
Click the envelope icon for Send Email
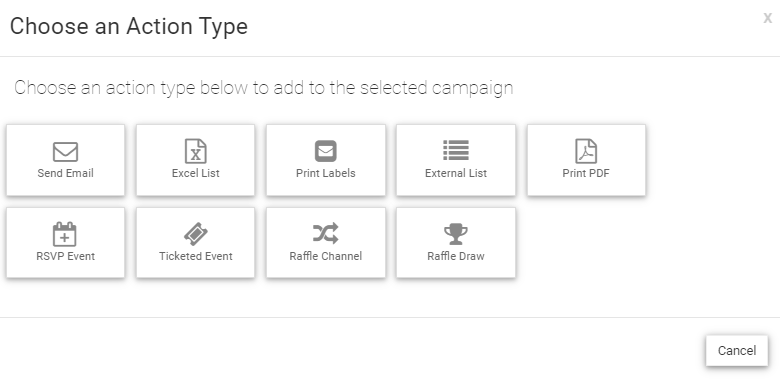click(65, 152)
